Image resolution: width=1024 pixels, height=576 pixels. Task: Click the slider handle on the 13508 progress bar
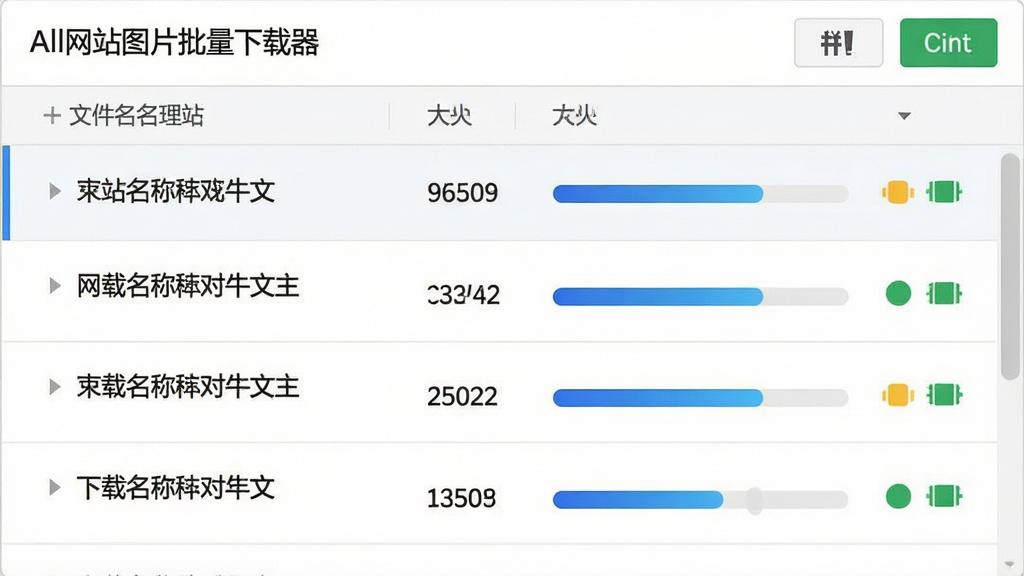click(755, 500)
